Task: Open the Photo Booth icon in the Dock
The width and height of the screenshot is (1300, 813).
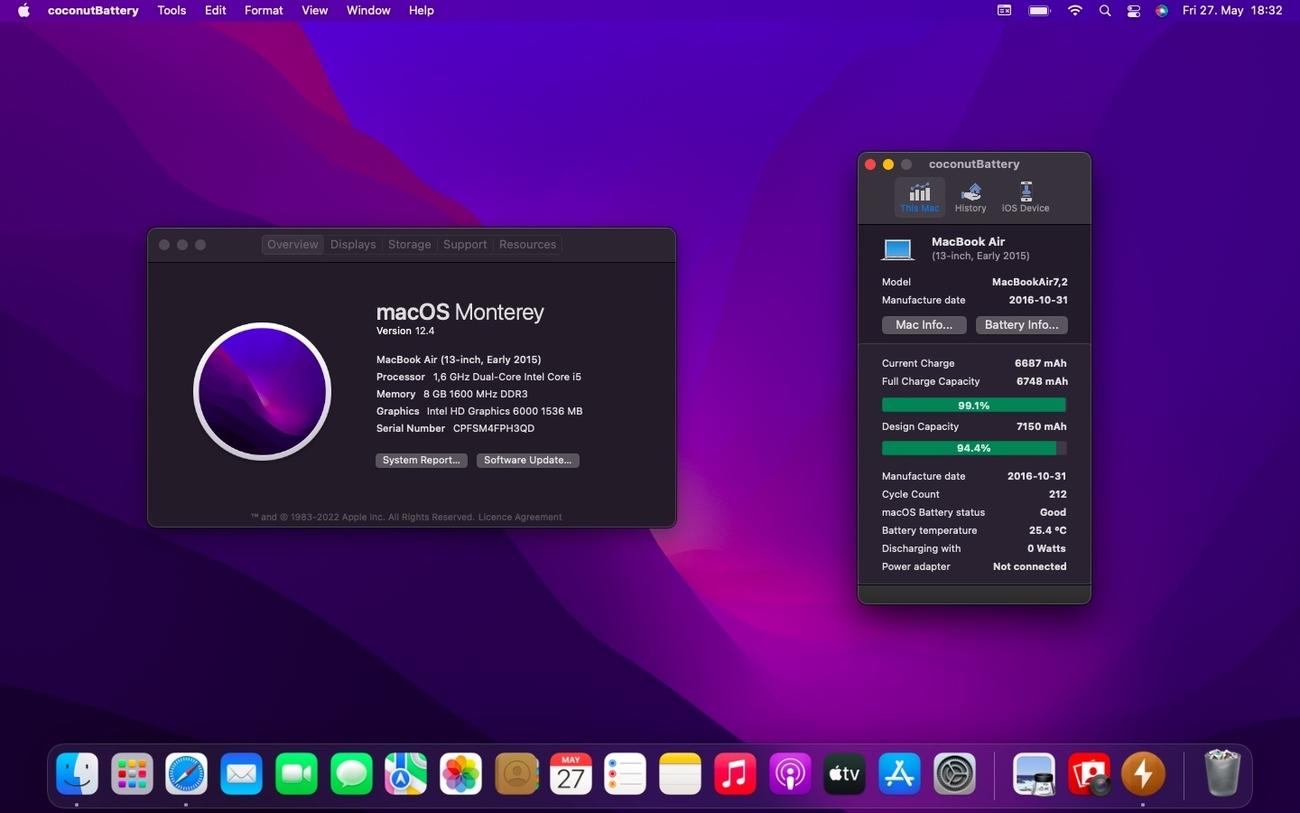Action: (x=1089, y=774)
